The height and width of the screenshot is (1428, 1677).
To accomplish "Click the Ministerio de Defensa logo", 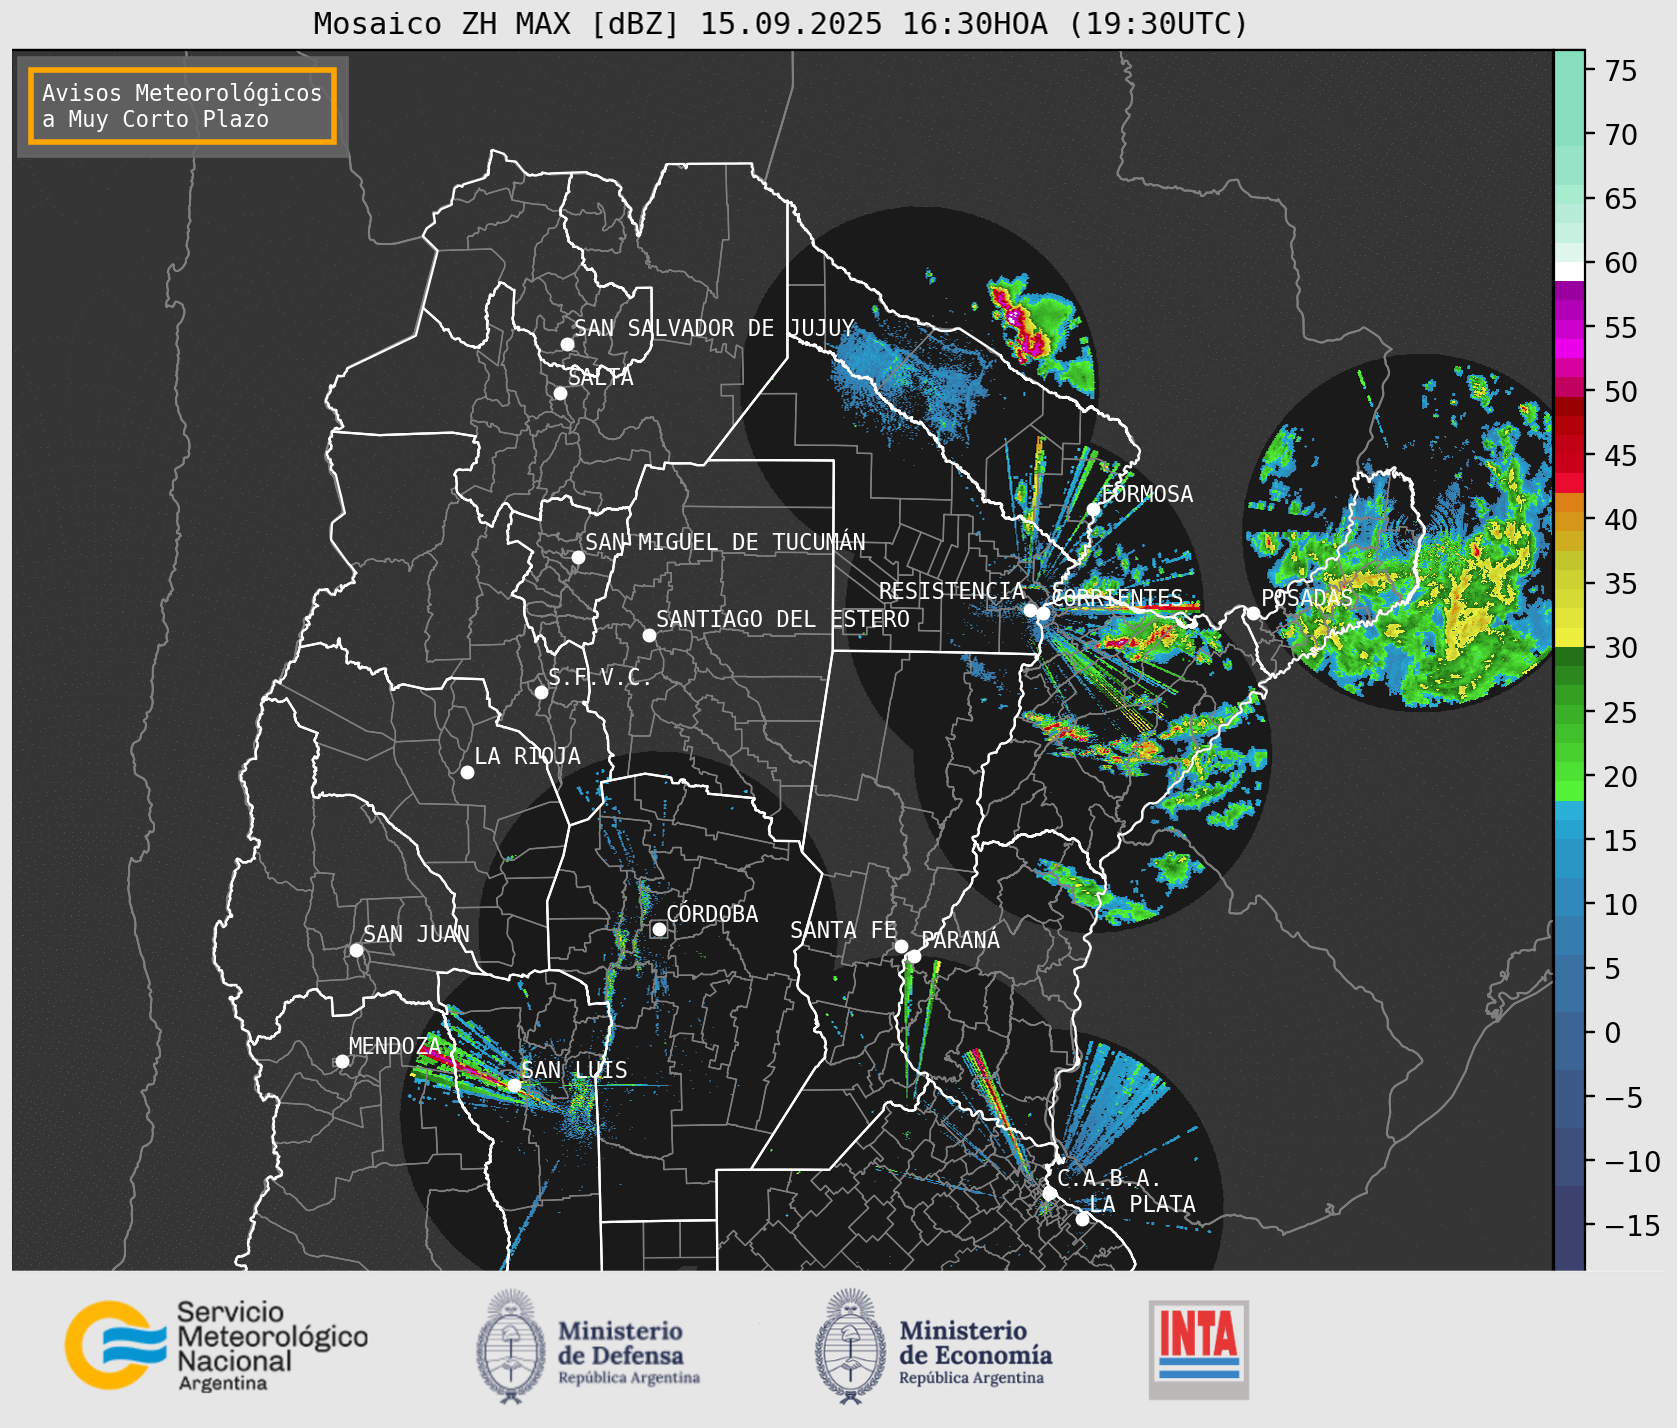I will click(x=588, y=1346).
